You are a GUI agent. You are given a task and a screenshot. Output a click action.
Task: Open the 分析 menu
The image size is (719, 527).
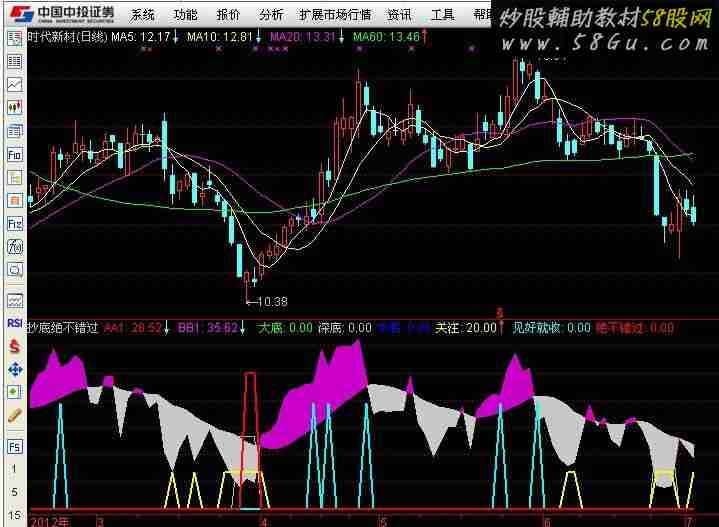click(x=271, y=14)
